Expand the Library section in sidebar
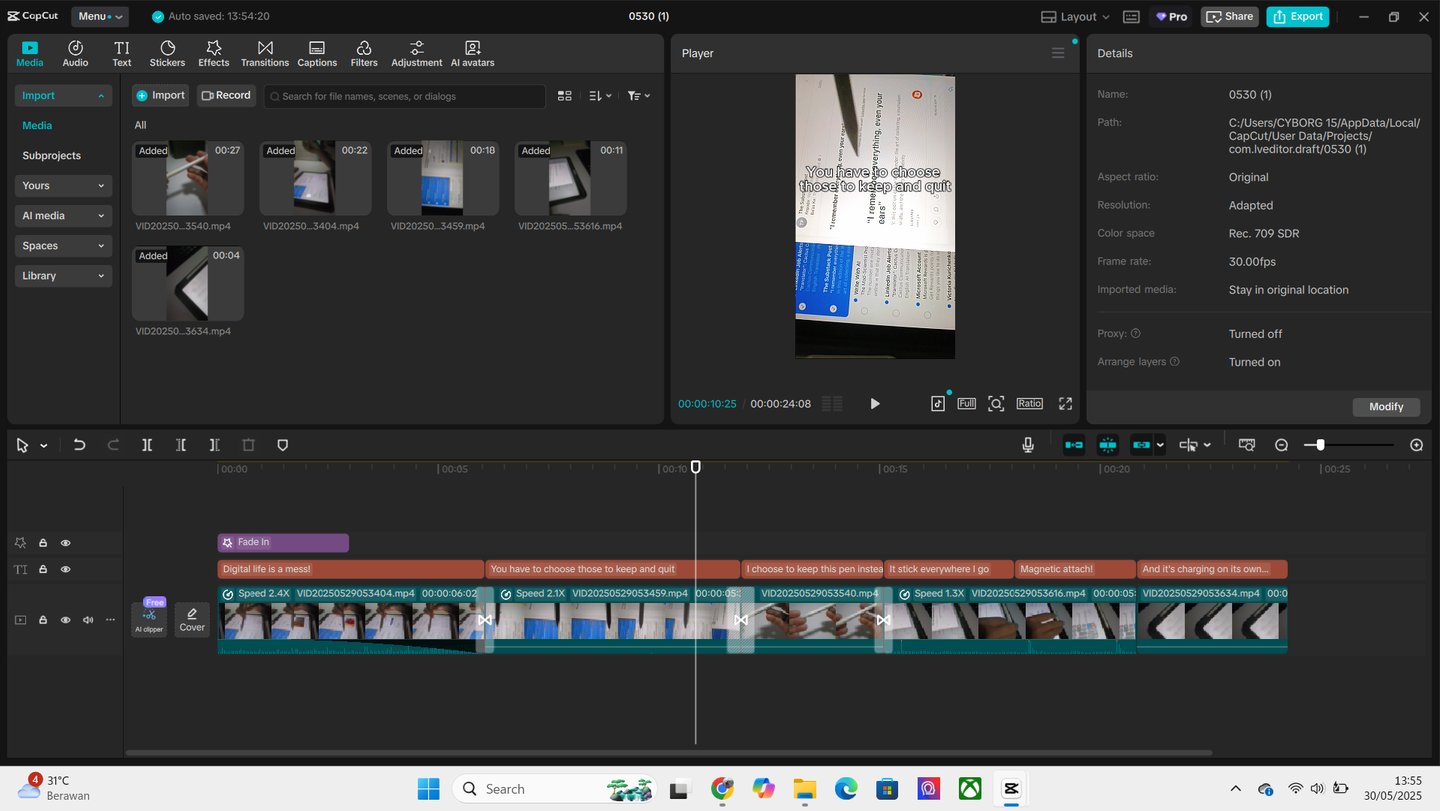Screen dimensions: 1440x811 [63, 276]
